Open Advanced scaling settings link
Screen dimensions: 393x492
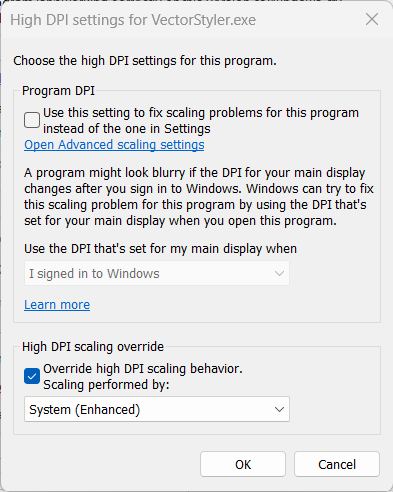coord(114,145)
